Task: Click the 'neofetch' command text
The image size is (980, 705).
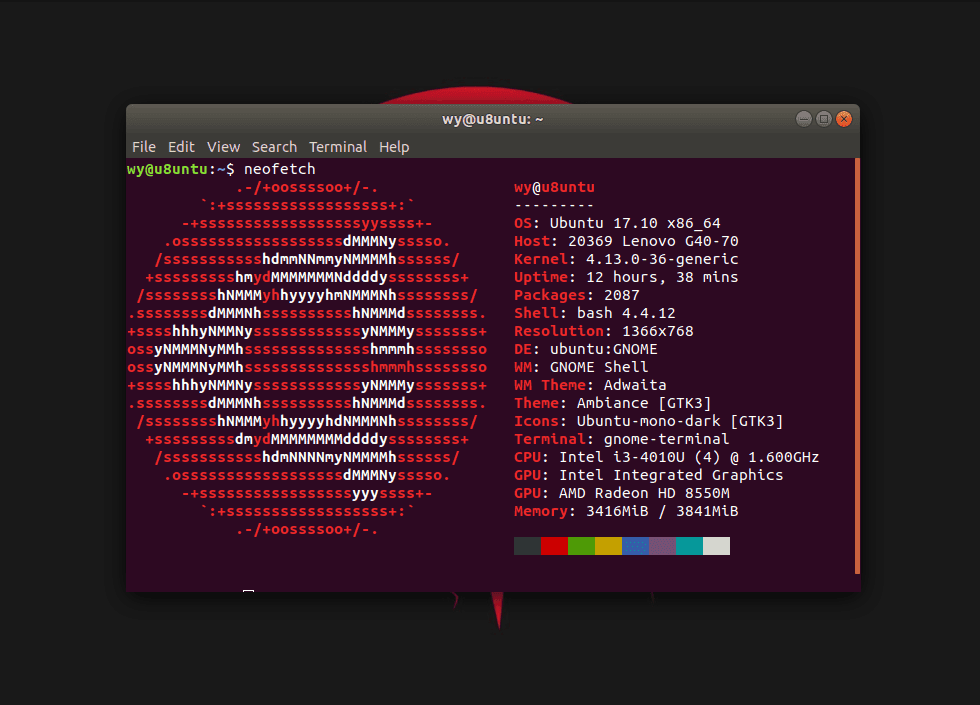Action: 279,169
